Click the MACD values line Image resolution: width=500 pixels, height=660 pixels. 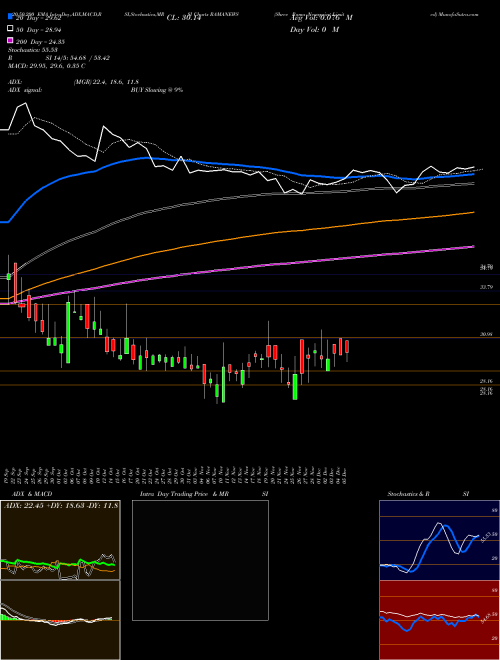pyautogui.click(x=47, y=66)
